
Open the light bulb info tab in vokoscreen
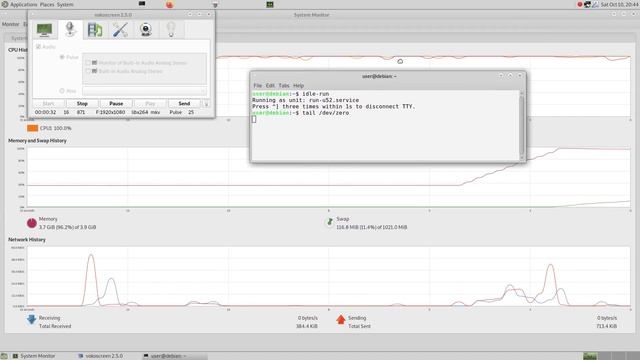(171, 29)
